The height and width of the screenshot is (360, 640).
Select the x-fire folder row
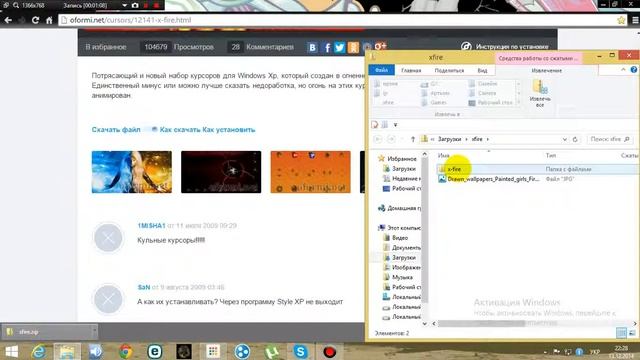point(537,169)
